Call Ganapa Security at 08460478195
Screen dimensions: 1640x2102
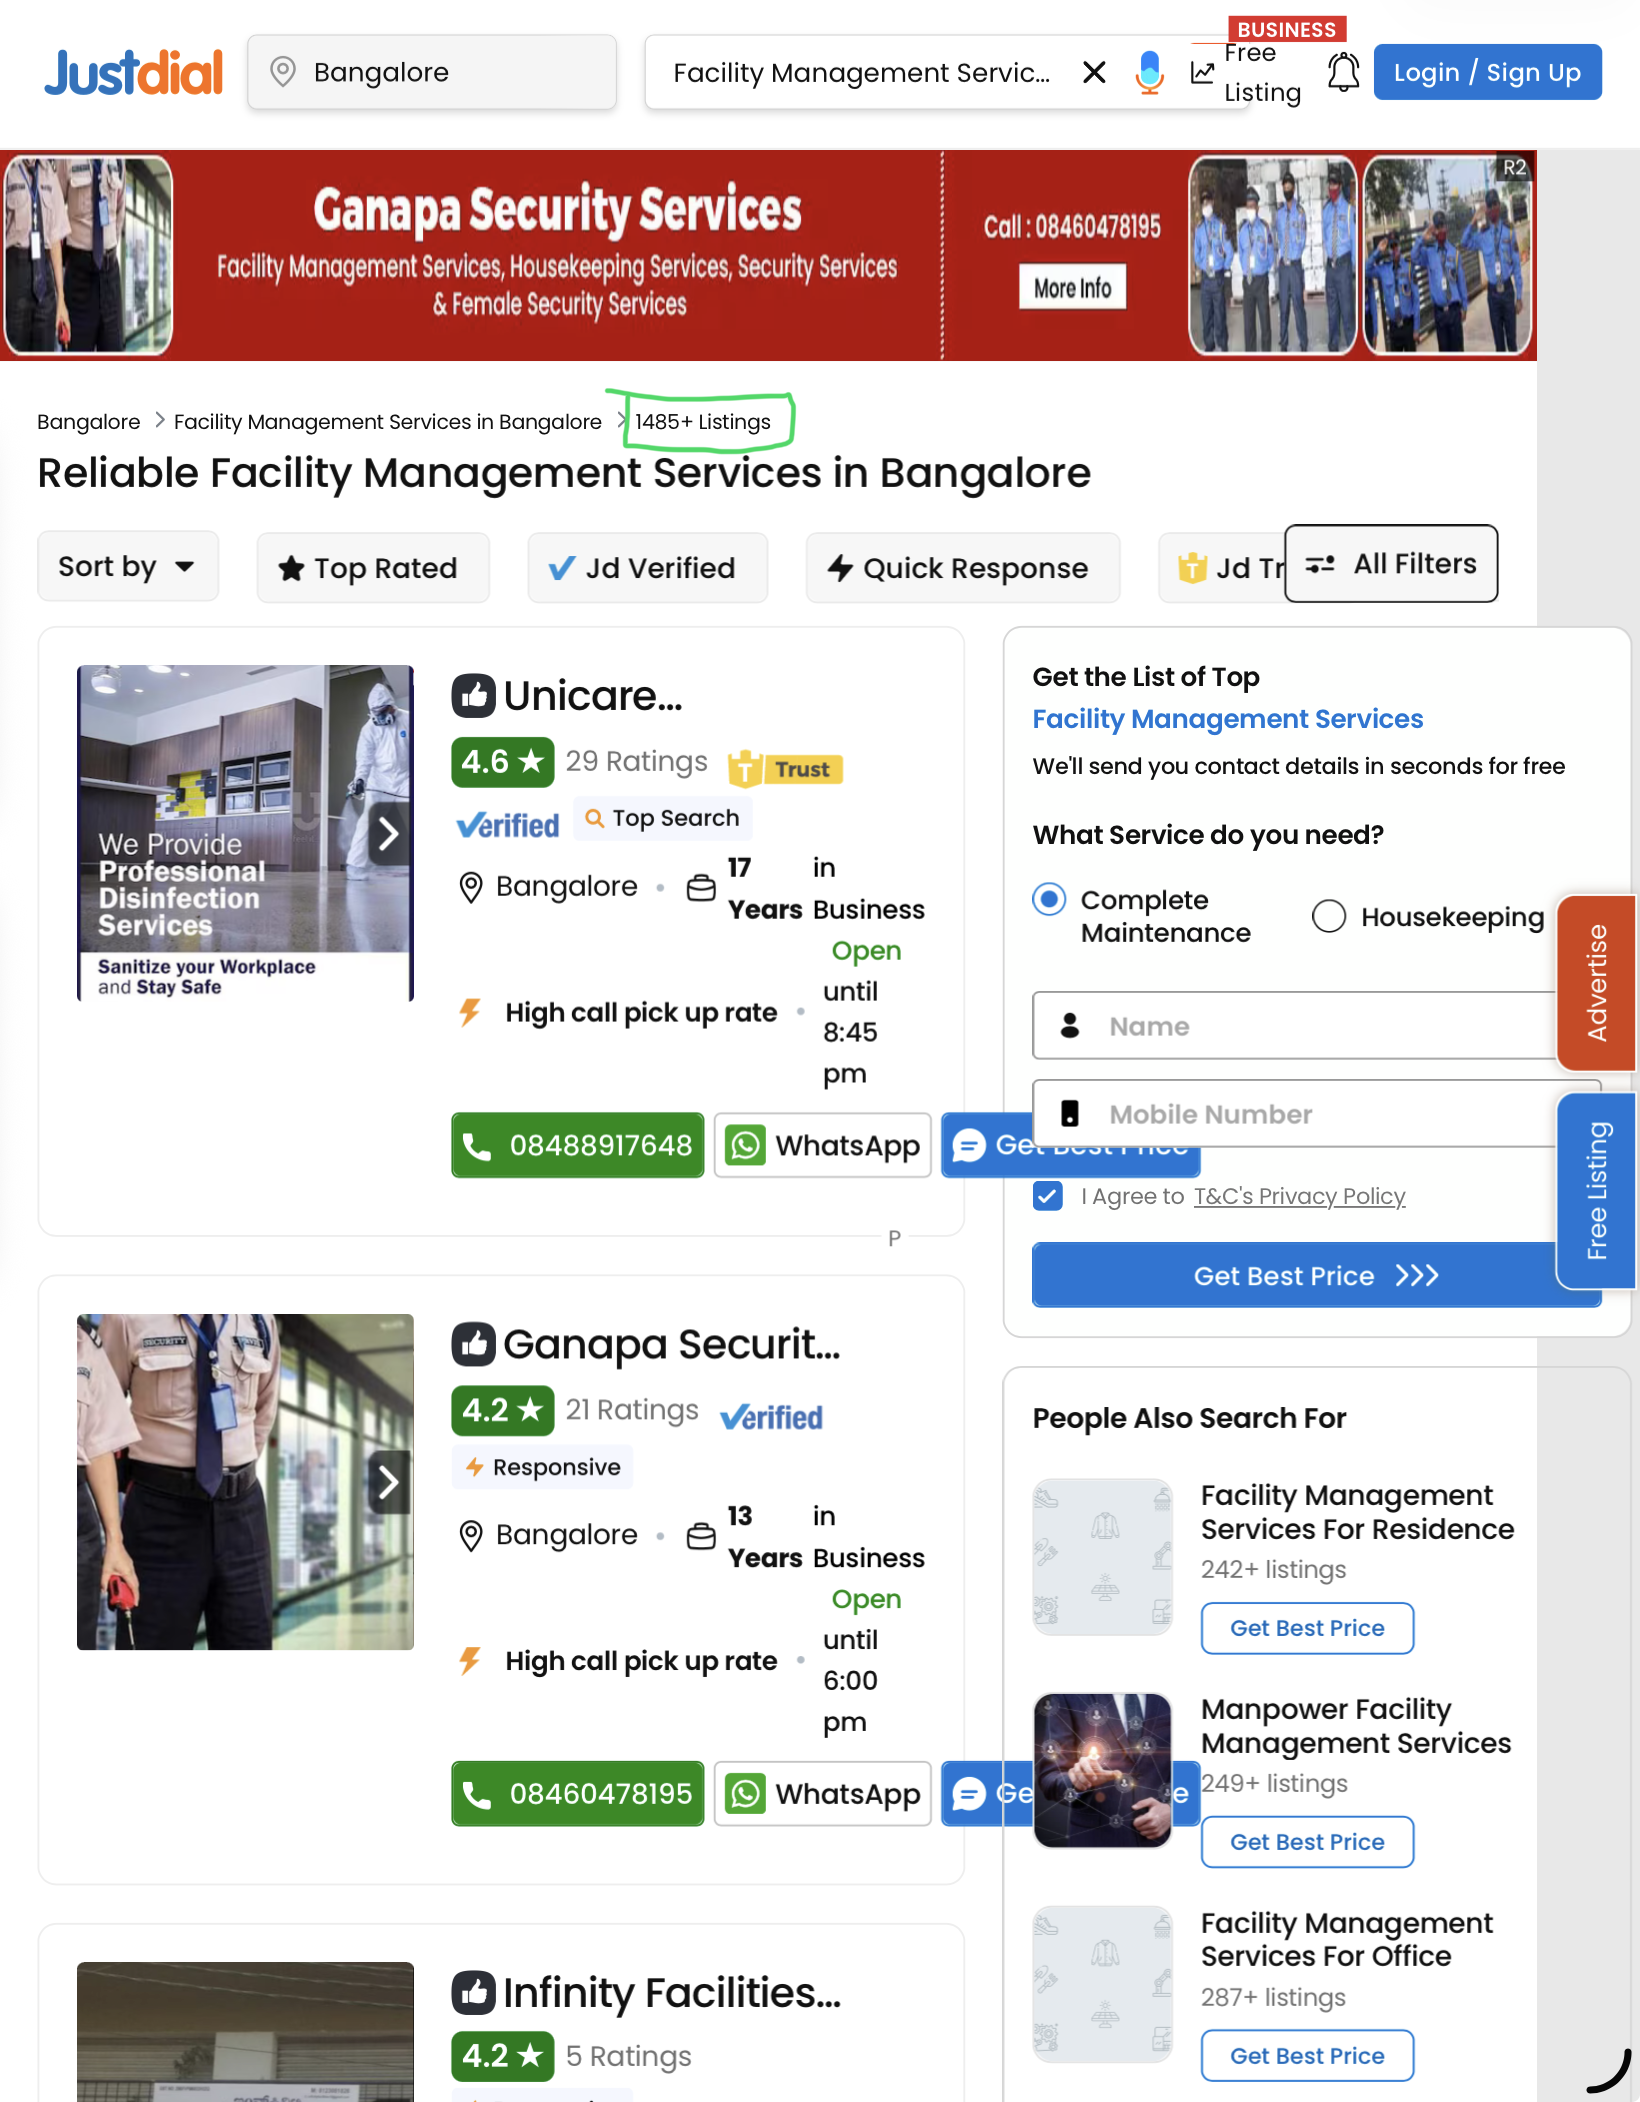coord(578,1794)
